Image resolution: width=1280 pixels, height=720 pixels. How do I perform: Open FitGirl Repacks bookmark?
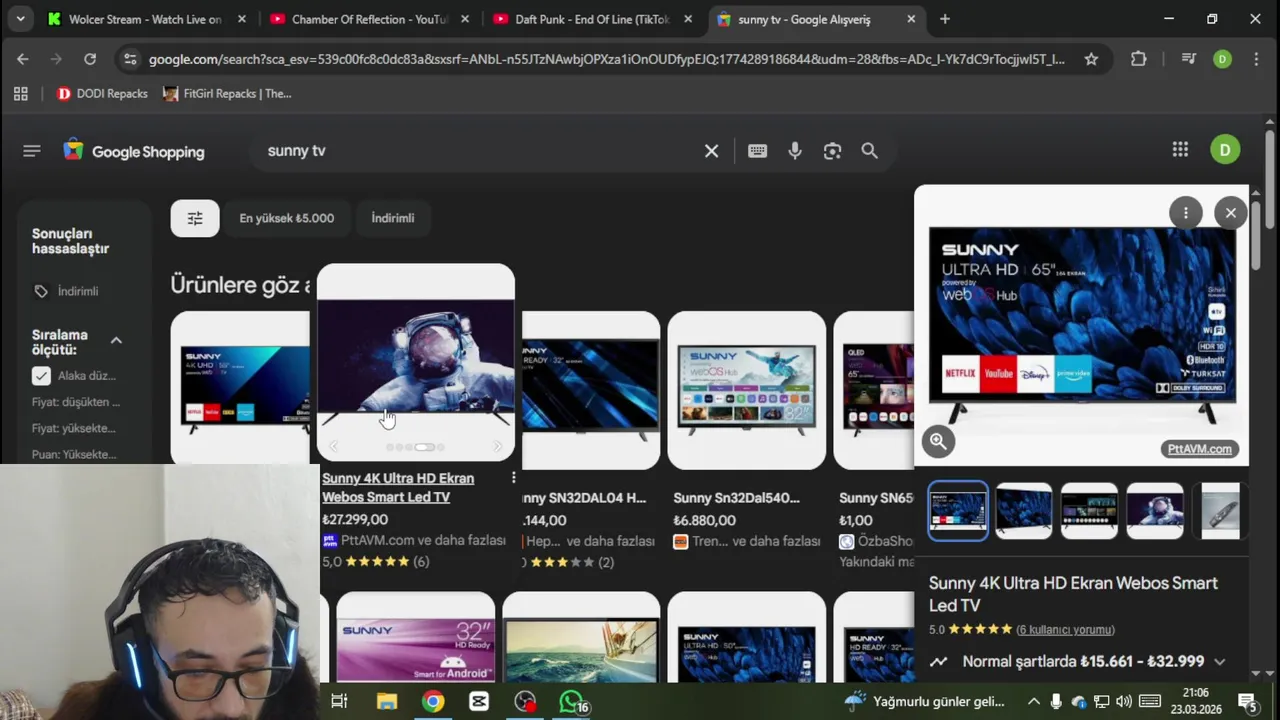coord(227,94)
